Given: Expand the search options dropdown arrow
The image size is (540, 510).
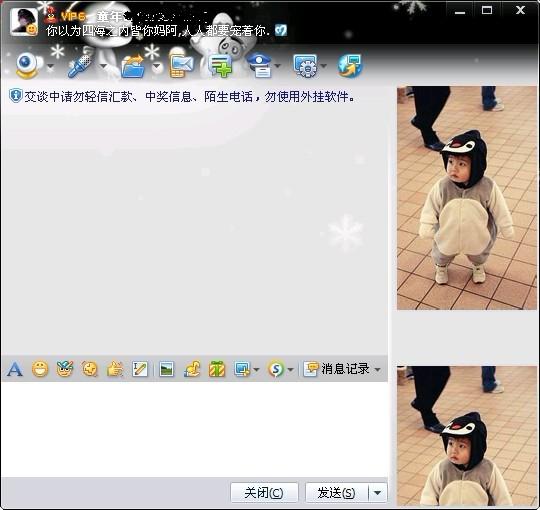Looking at the screenshot, I should pos(291,370).
